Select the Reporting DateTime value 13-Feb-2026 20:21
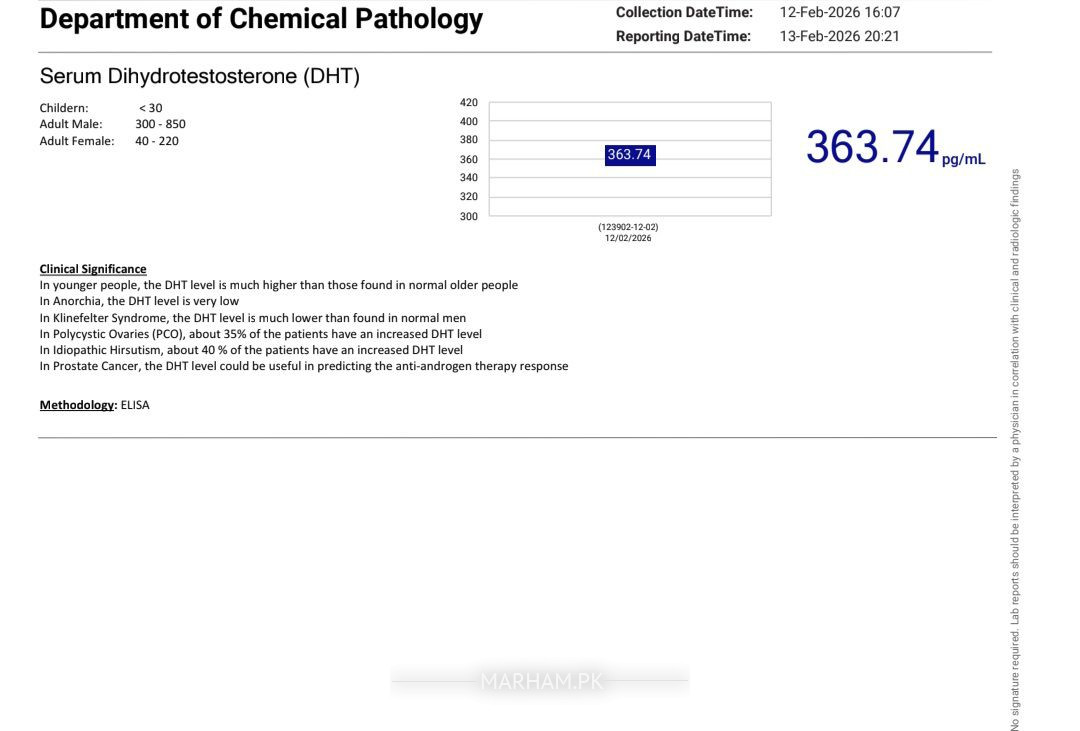Screen dimensions: 1080x731 pos(840,37)
